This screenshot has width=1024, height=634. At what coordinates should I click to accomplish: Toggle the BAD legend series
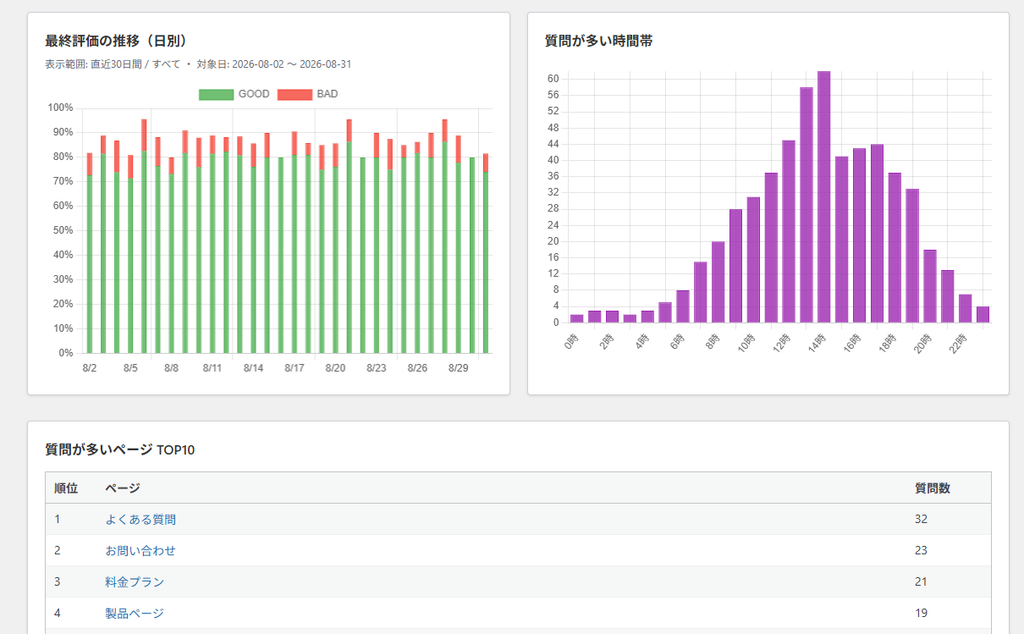click(x=308, y=94)
